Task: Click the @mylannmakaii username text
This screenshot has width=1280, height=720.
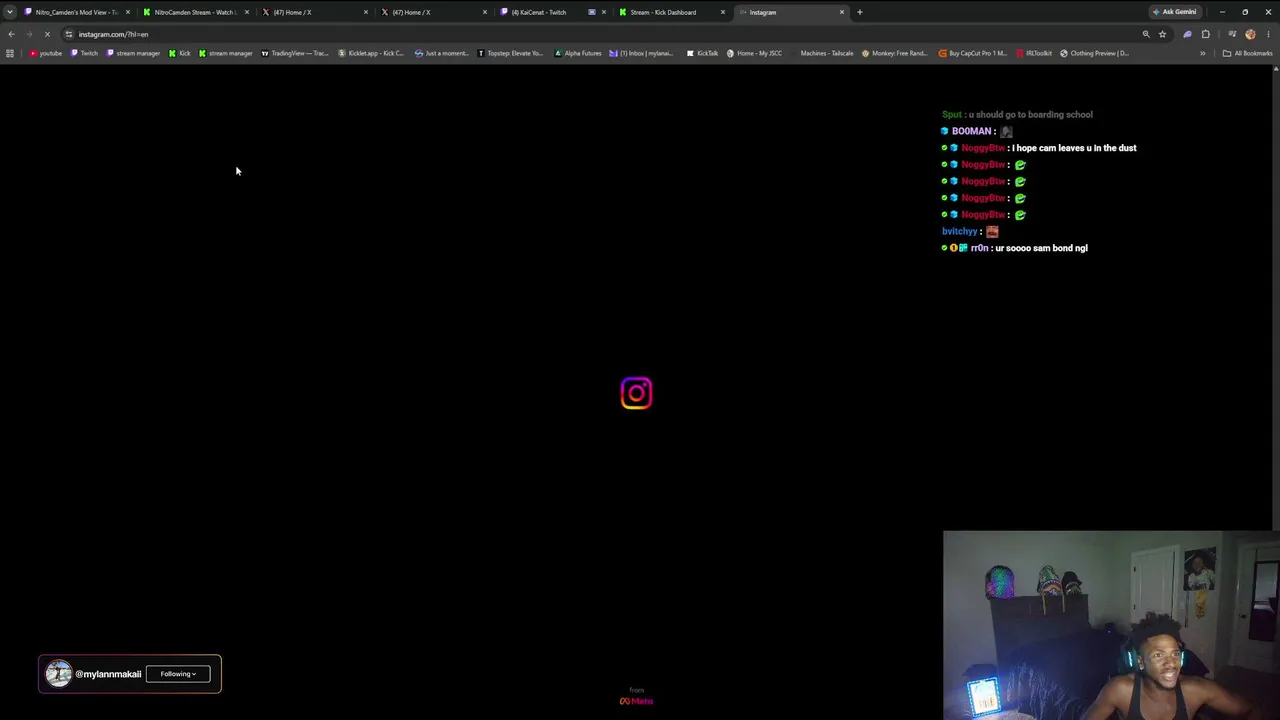Action: click(x=108, y=674)
